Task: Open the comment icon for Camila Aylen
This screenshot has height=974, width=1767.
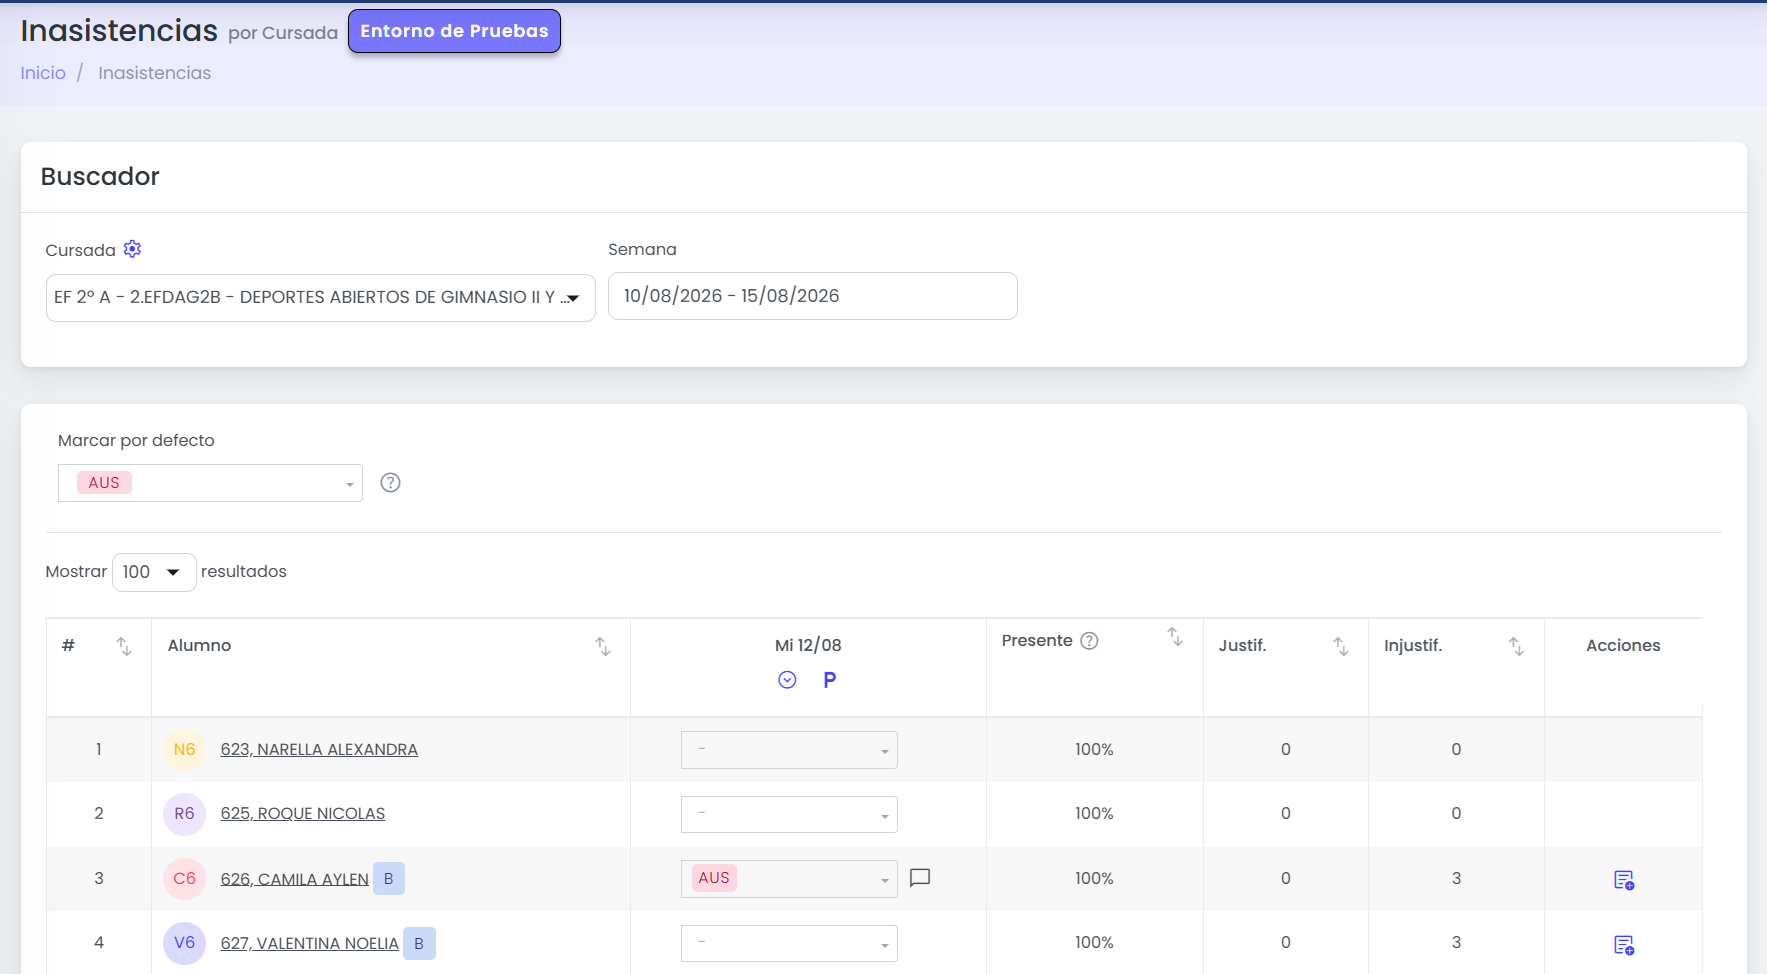Action: click(x=920, y=878)
